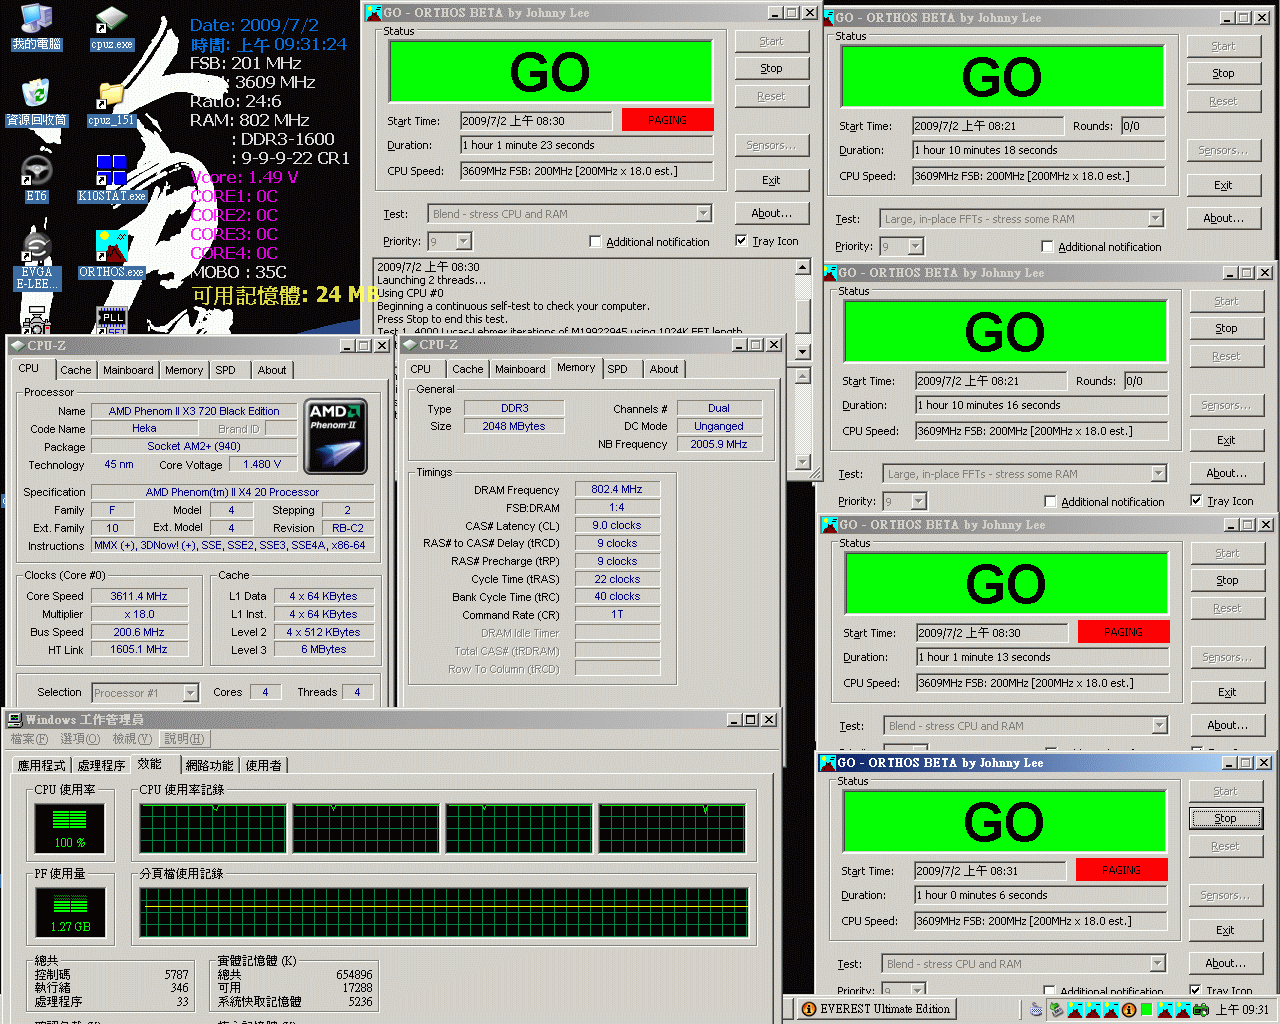Click Stop in the 1 minute 13 seconds Orthos window

[x=1227, y=581]
